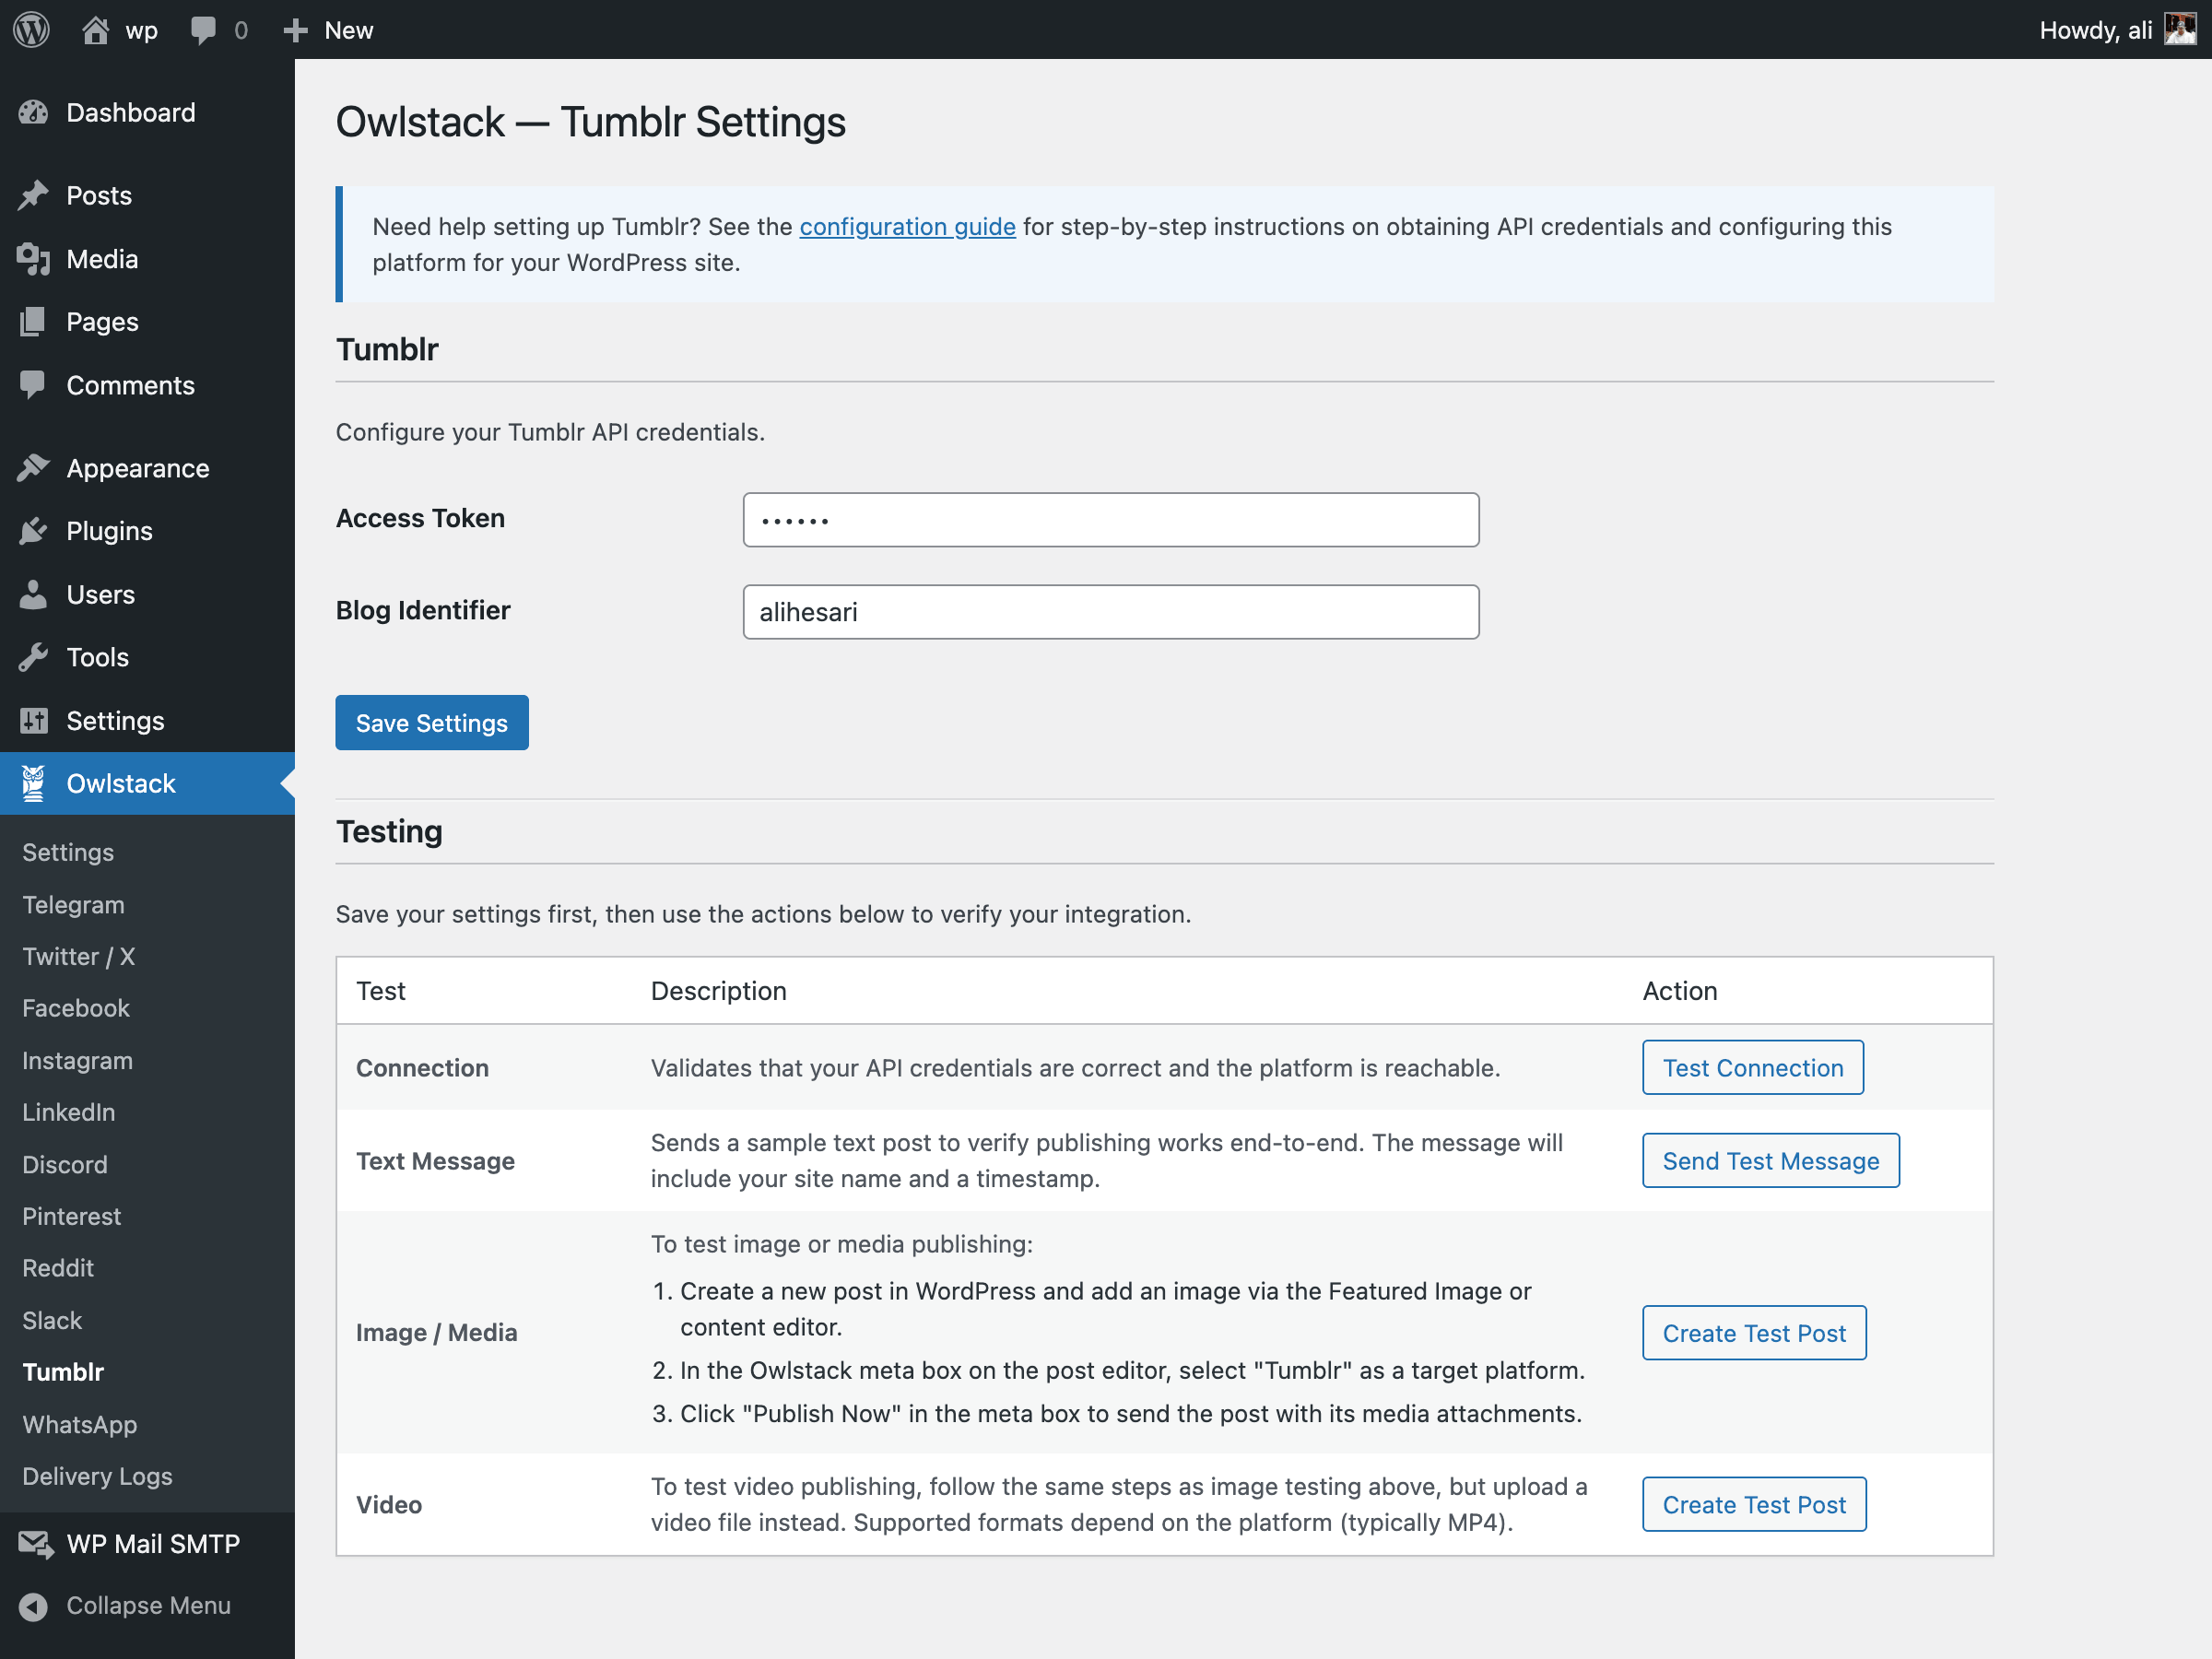Click the Save Settings button
This screenshot has width=2212, height=1659.
click(x=431, y=722)
